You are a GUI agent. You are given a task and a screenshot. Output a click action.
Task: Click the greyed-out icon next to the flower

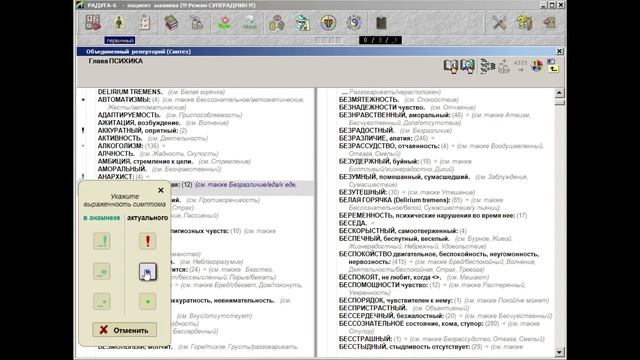coord(249,23)
